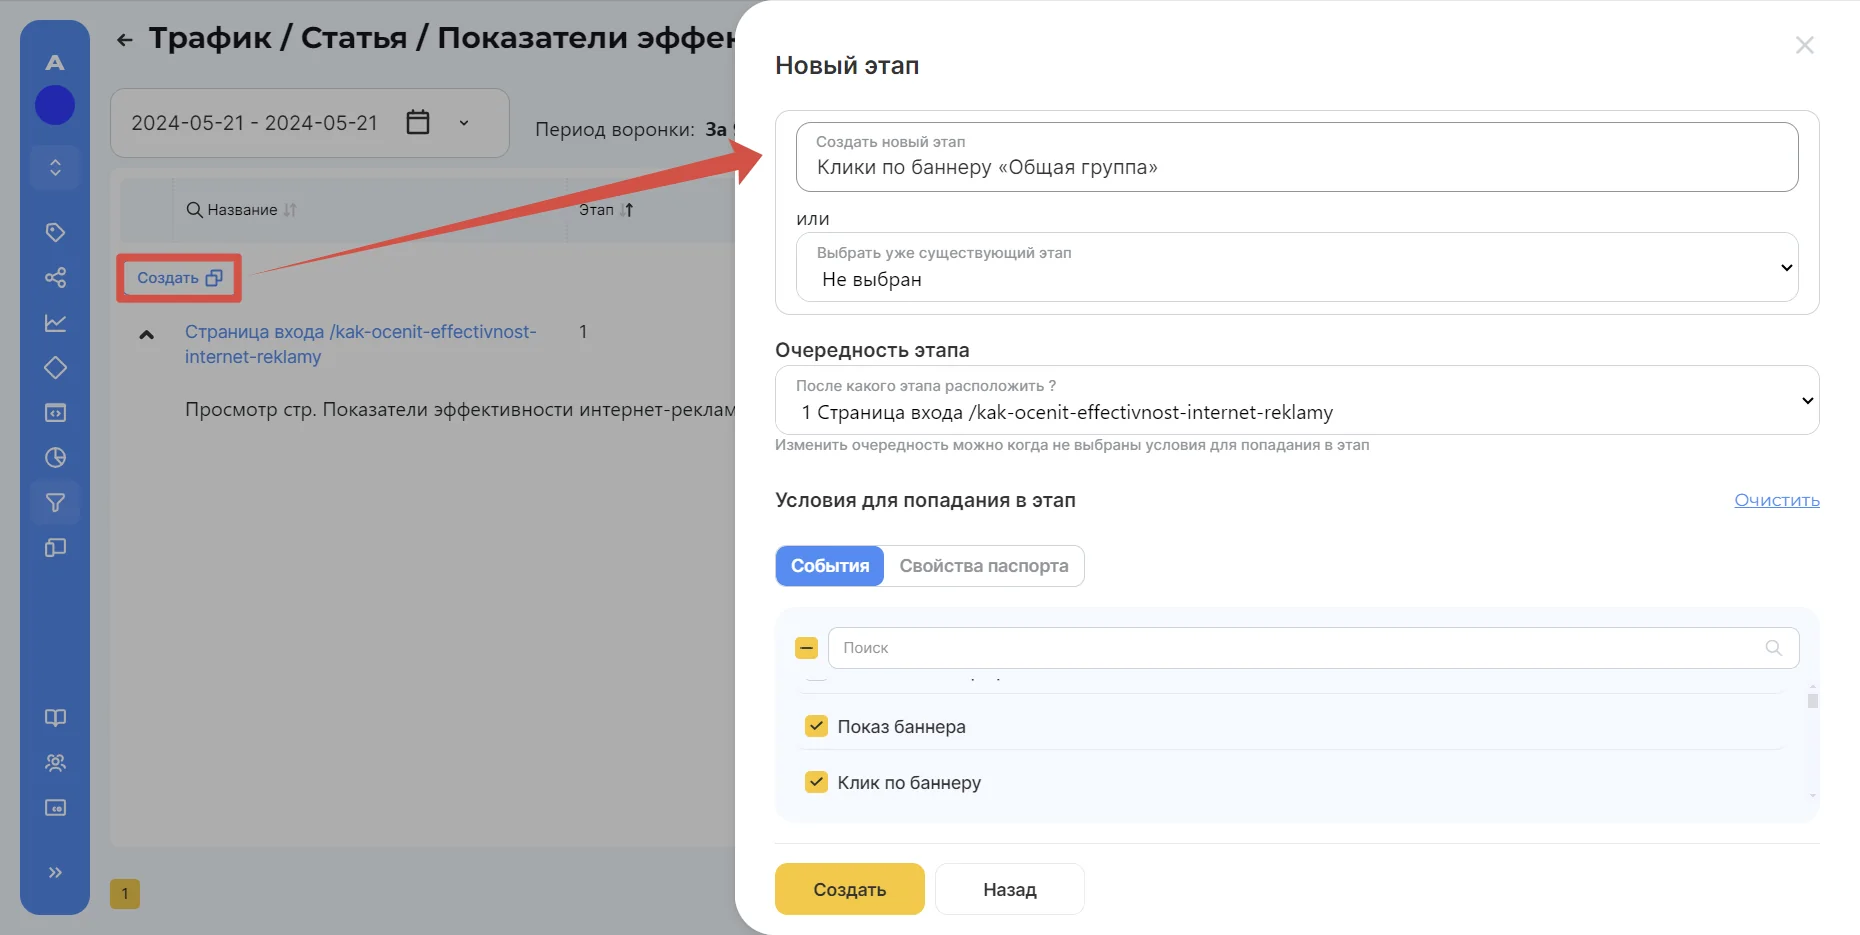Open the Выбрать уже существующий этап dropdown

1297,267
